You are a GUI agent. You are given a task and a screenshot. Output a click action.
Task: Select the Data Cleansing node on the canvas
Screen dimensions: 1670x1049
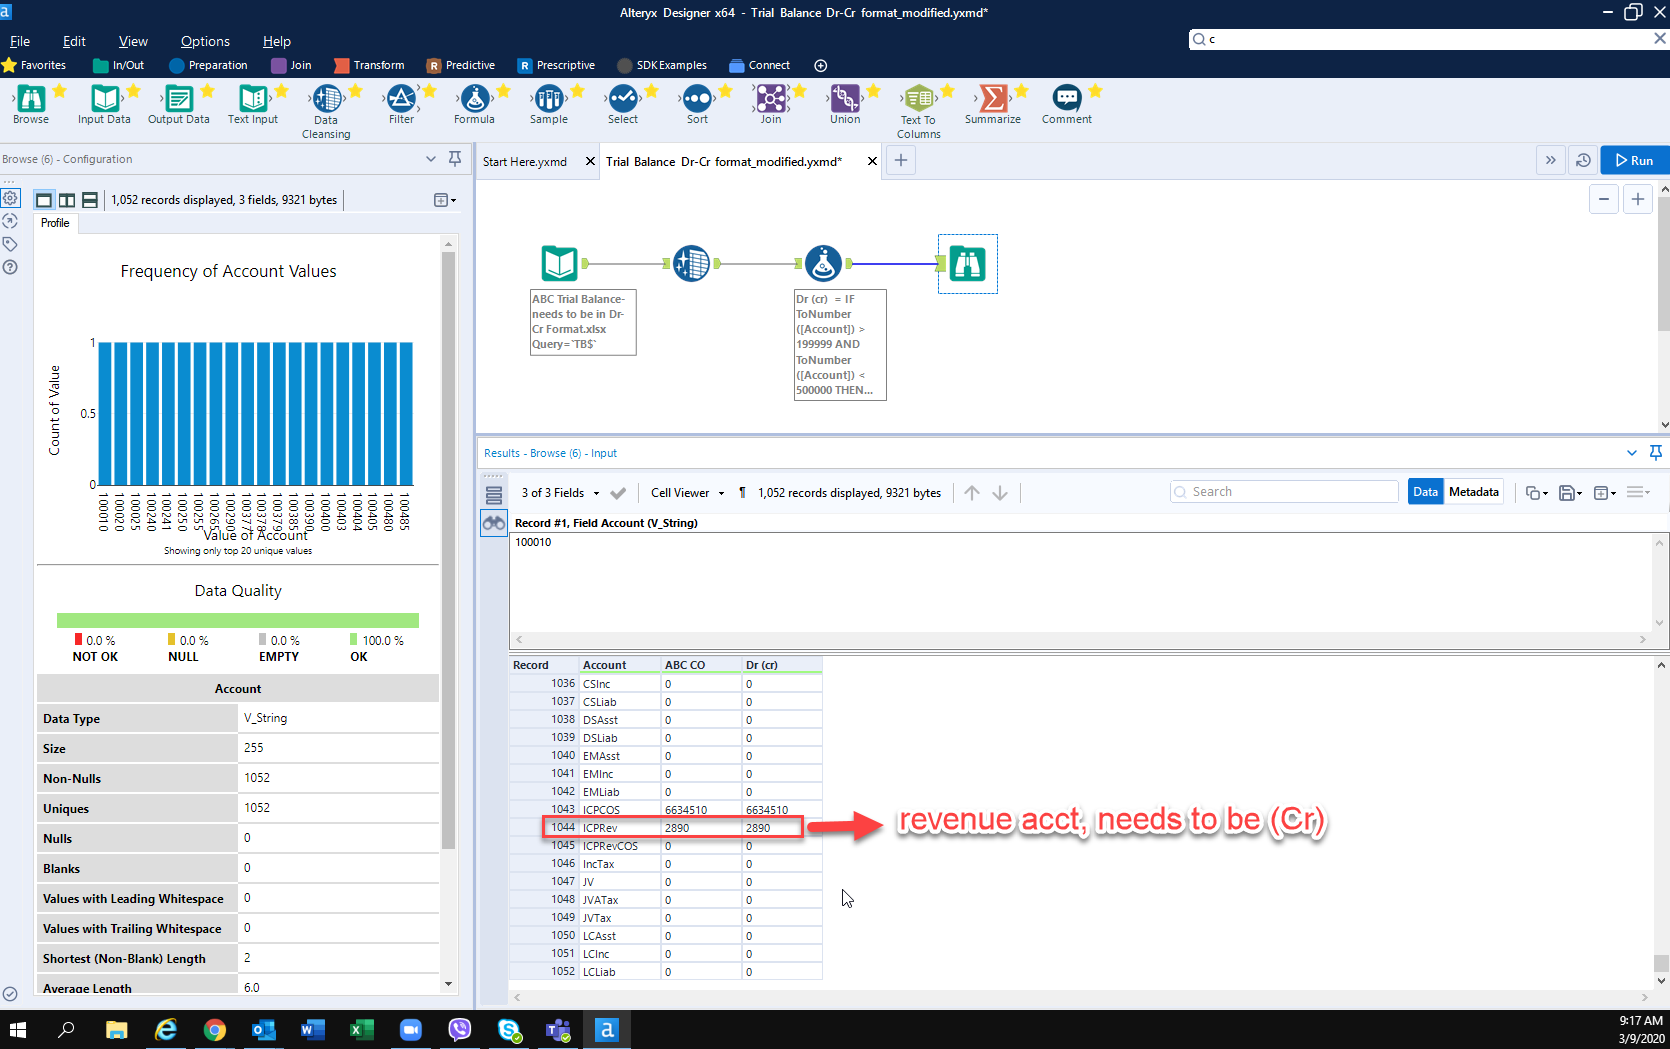[x=691, y=263]
